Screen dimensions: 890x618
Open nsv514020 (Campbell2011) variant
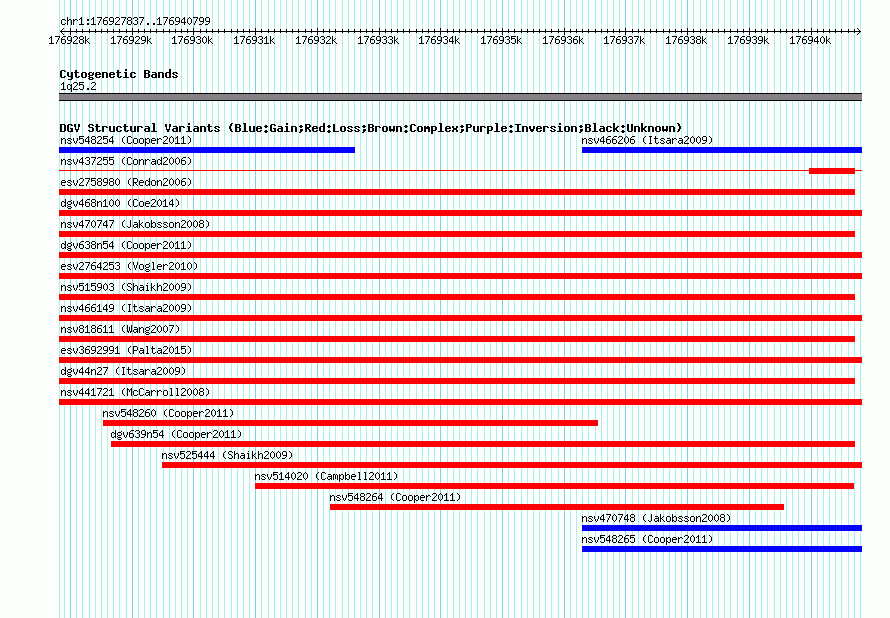(x=326, y=476)
